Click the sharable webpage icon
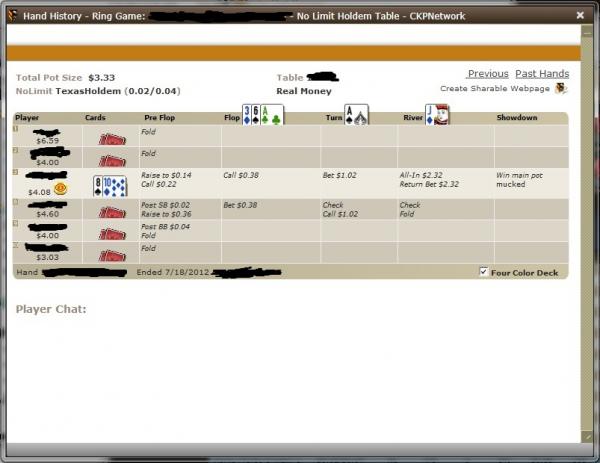600x463 pixels. coord(561,89)
